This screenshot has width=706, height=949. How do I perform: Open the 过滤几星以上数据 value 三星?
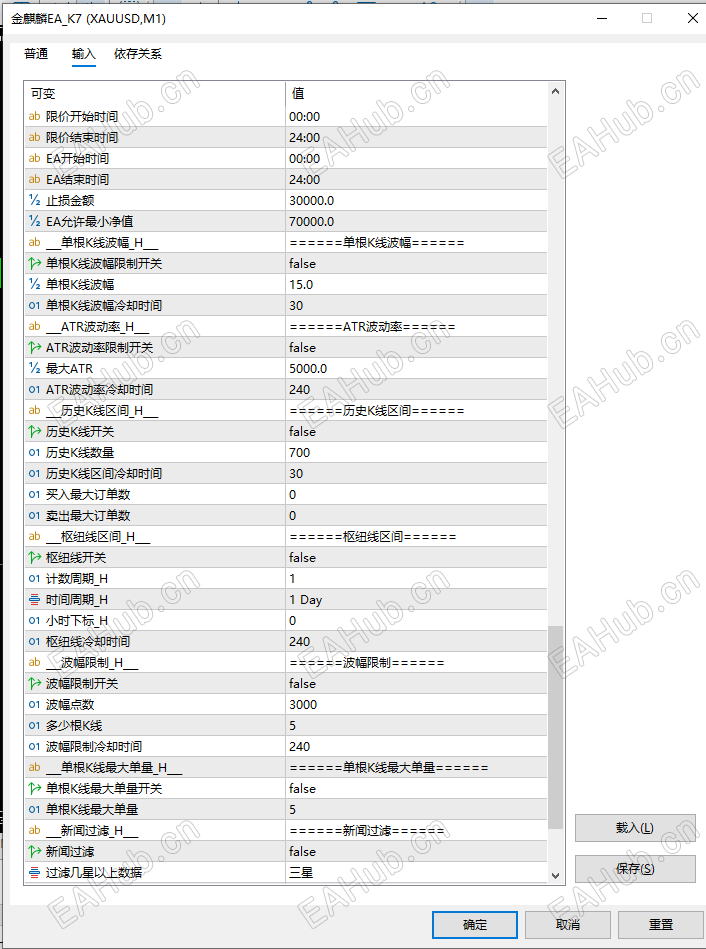pyautogui.click(x=301, y=872)
